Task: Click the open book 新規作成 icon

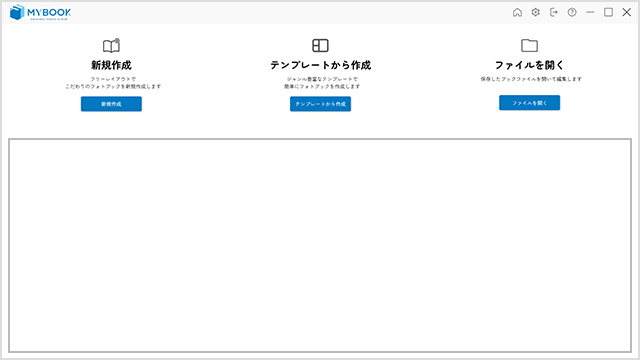Action: coord(111,45)
